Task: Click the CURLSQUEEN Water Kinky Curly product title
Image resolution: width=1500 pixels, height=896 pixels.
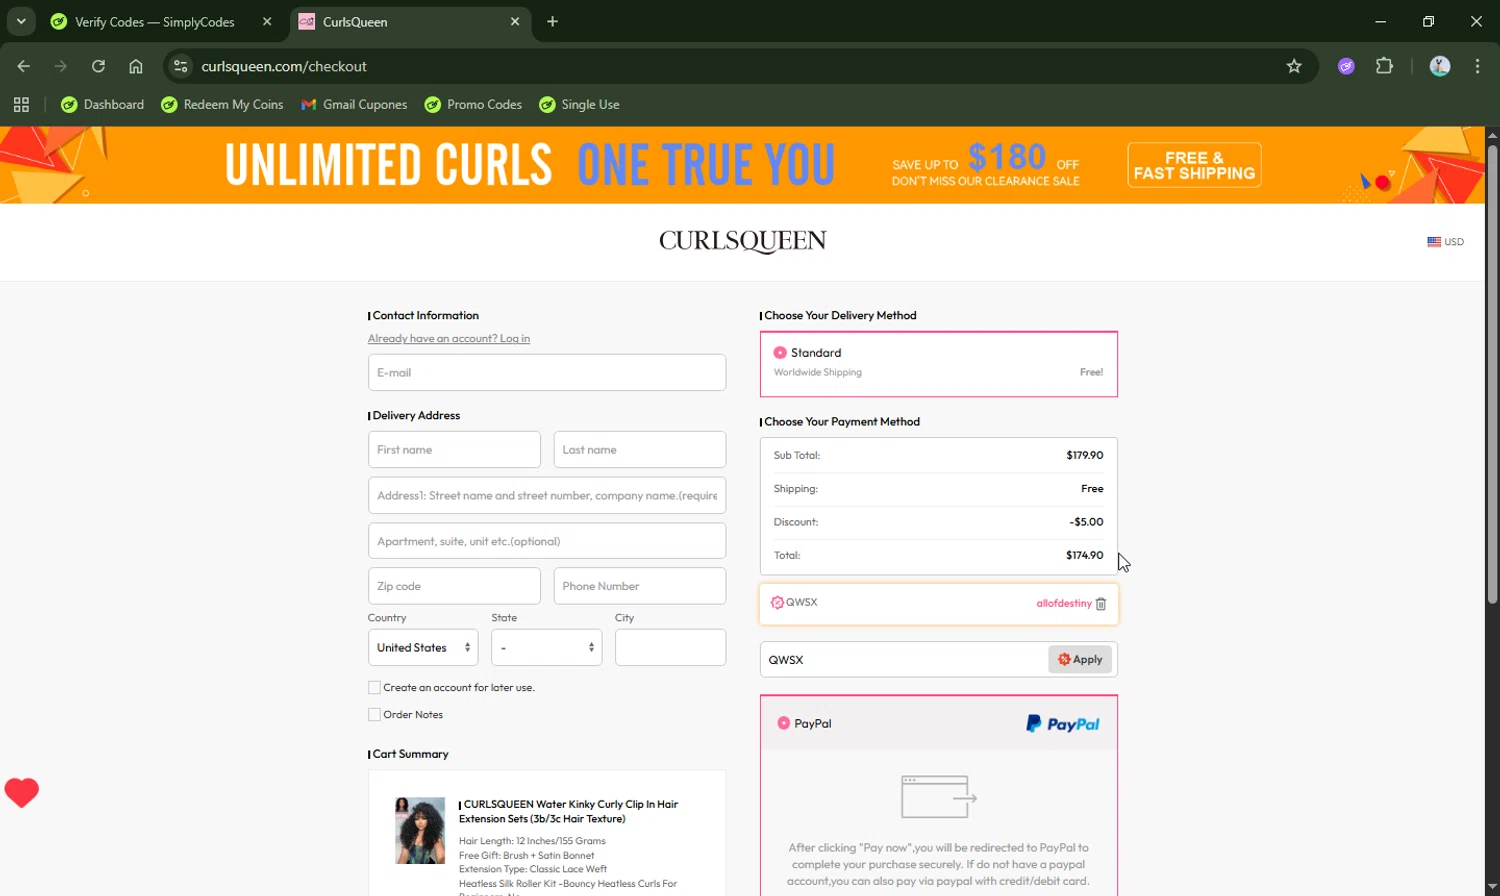Action: 570,811
